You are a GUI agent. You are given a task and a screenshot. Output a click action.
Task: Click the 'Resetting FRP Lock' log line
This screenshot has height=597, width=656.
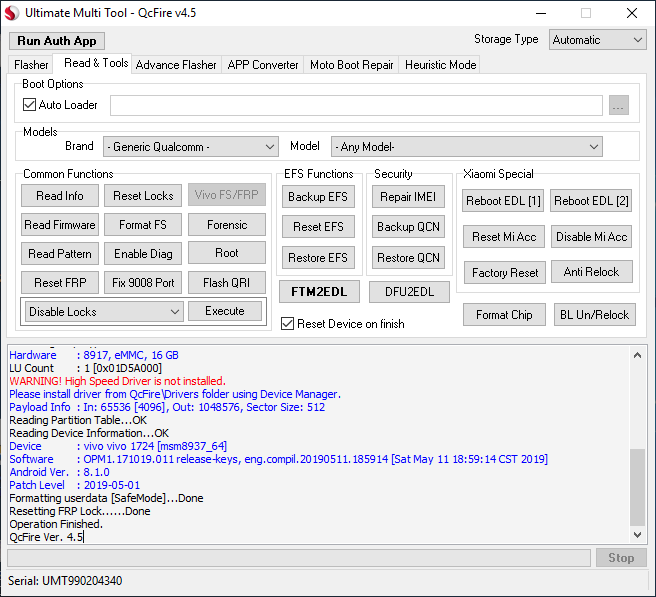80,511
